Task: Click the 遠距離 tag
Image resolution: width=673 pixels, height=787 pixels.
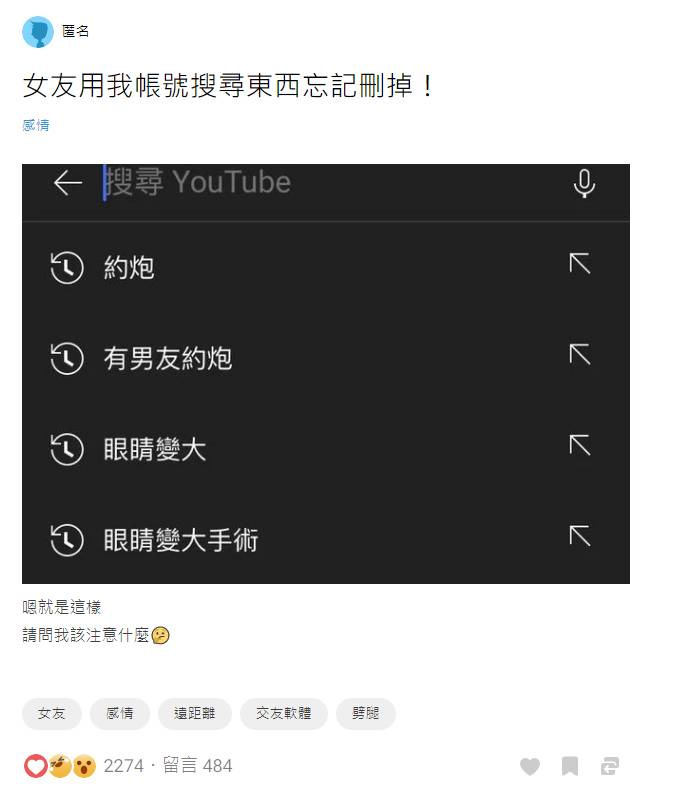Action: click(195, 713)
